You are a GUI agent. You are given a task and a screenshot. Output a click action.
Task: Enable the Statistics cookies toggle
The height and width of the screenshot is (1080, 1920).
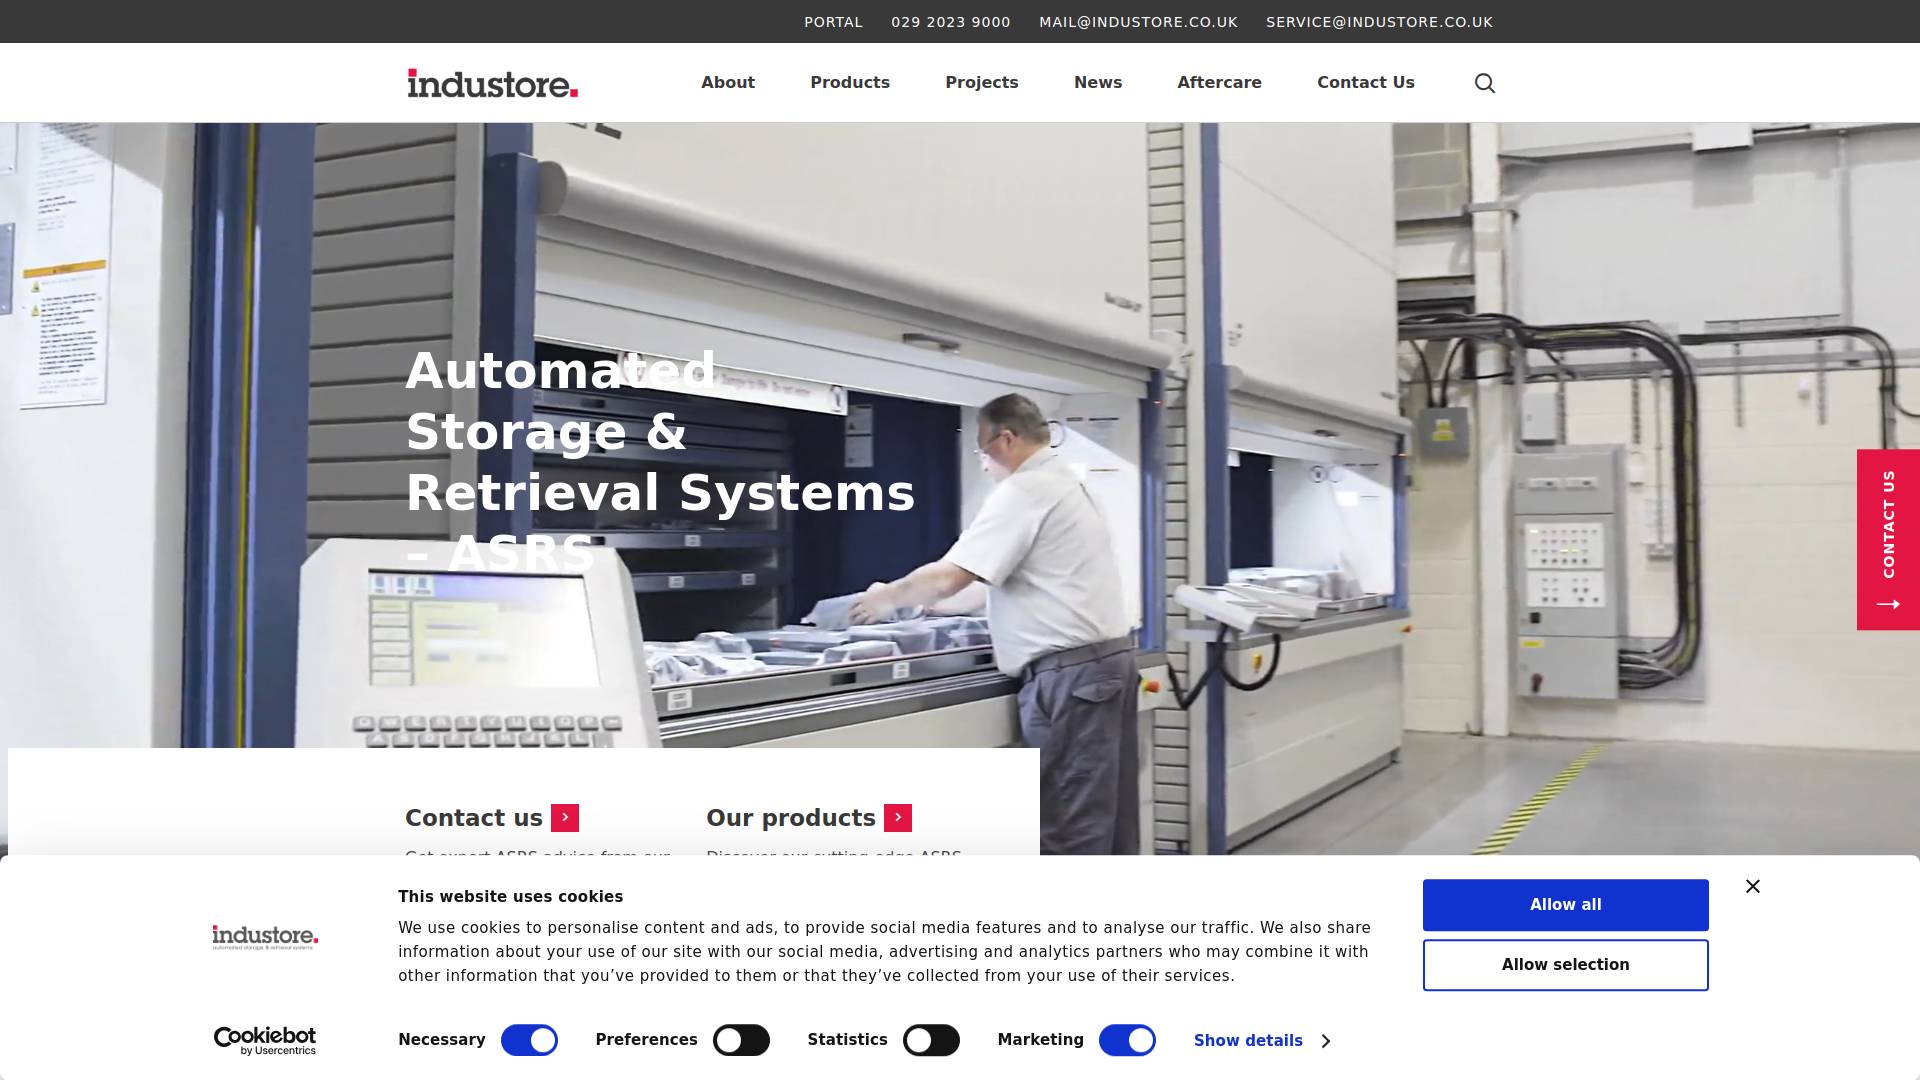coord(931,1041)
